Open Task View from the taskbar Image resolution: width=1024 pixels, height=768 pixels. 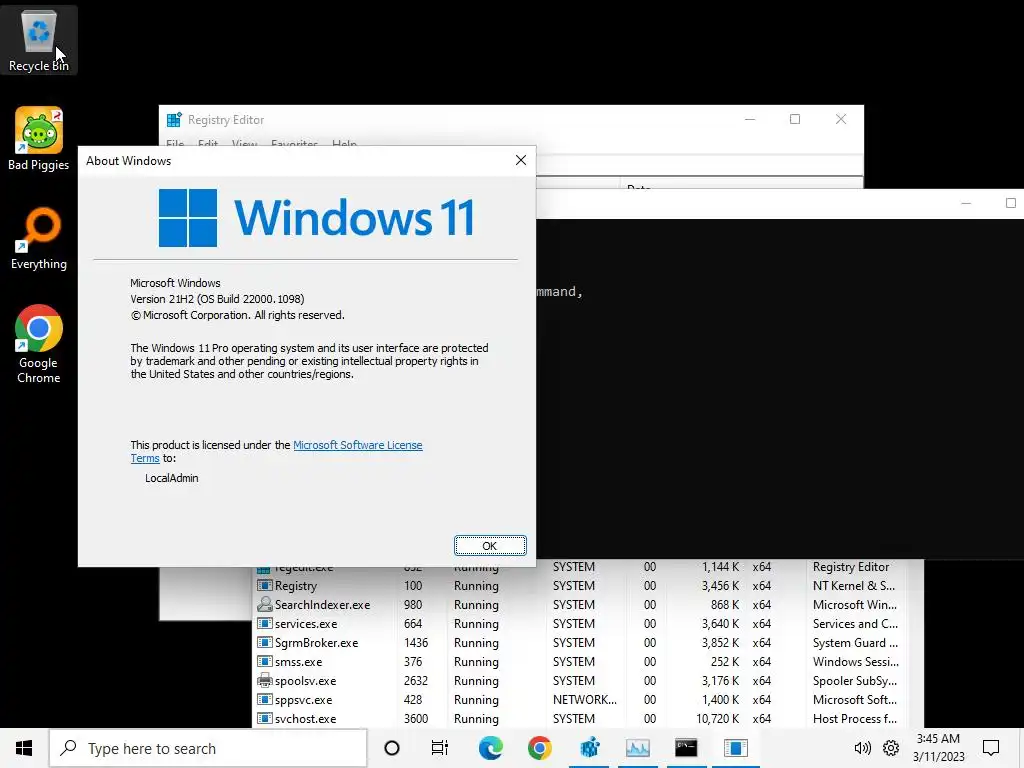(x=440, y=748)
